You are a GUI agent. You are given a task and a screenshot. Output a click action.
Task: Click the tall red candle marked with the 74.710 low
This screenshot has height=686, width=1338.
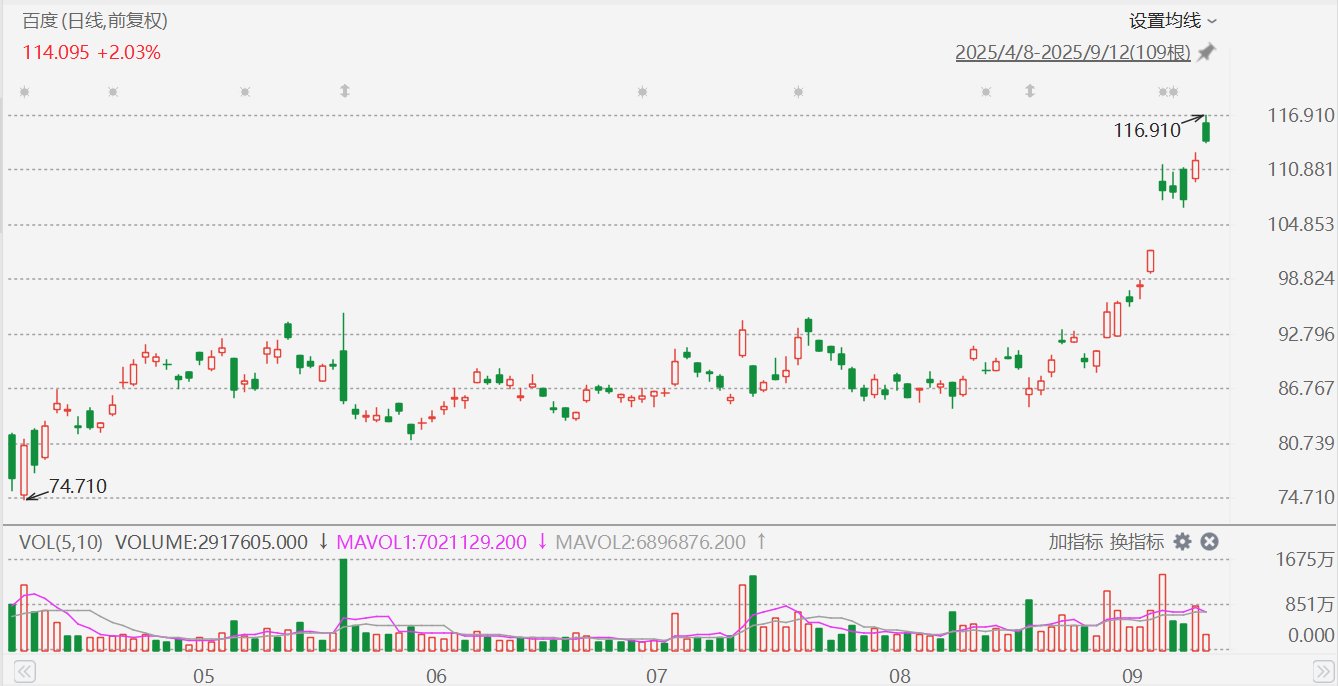[x=25, y=468]
